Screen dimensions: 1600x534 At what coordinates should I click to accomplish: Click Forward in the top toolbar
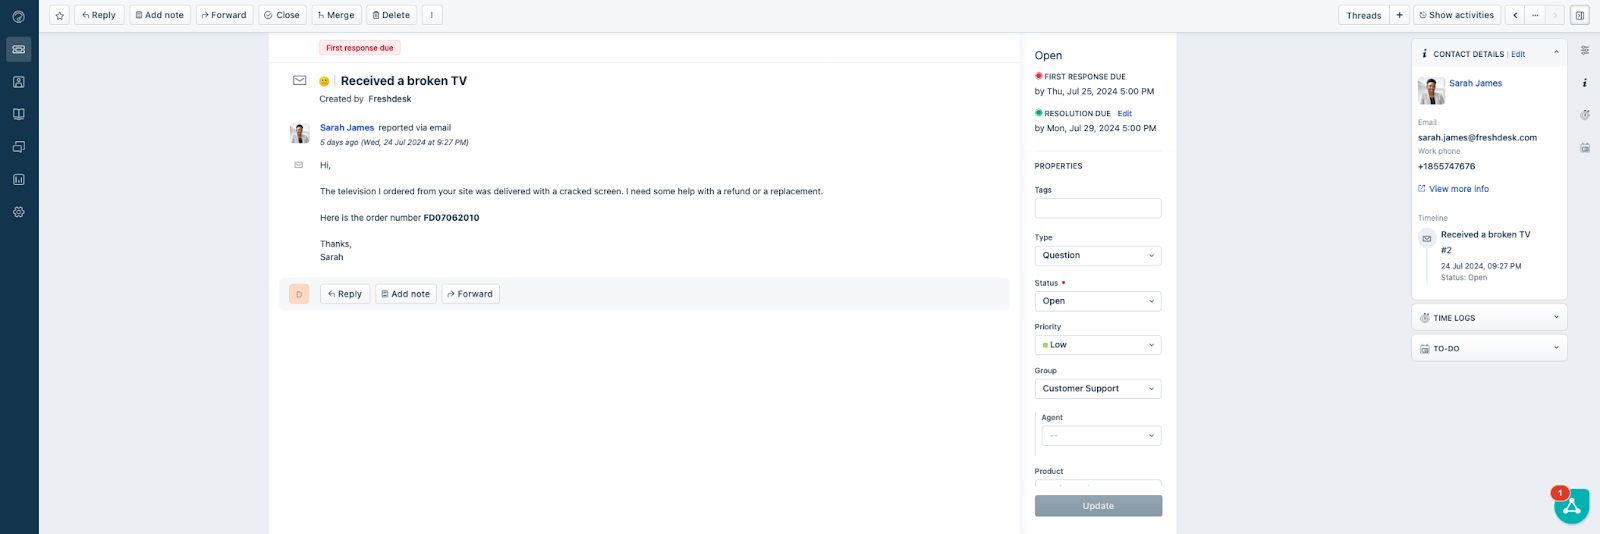(224, 15)
